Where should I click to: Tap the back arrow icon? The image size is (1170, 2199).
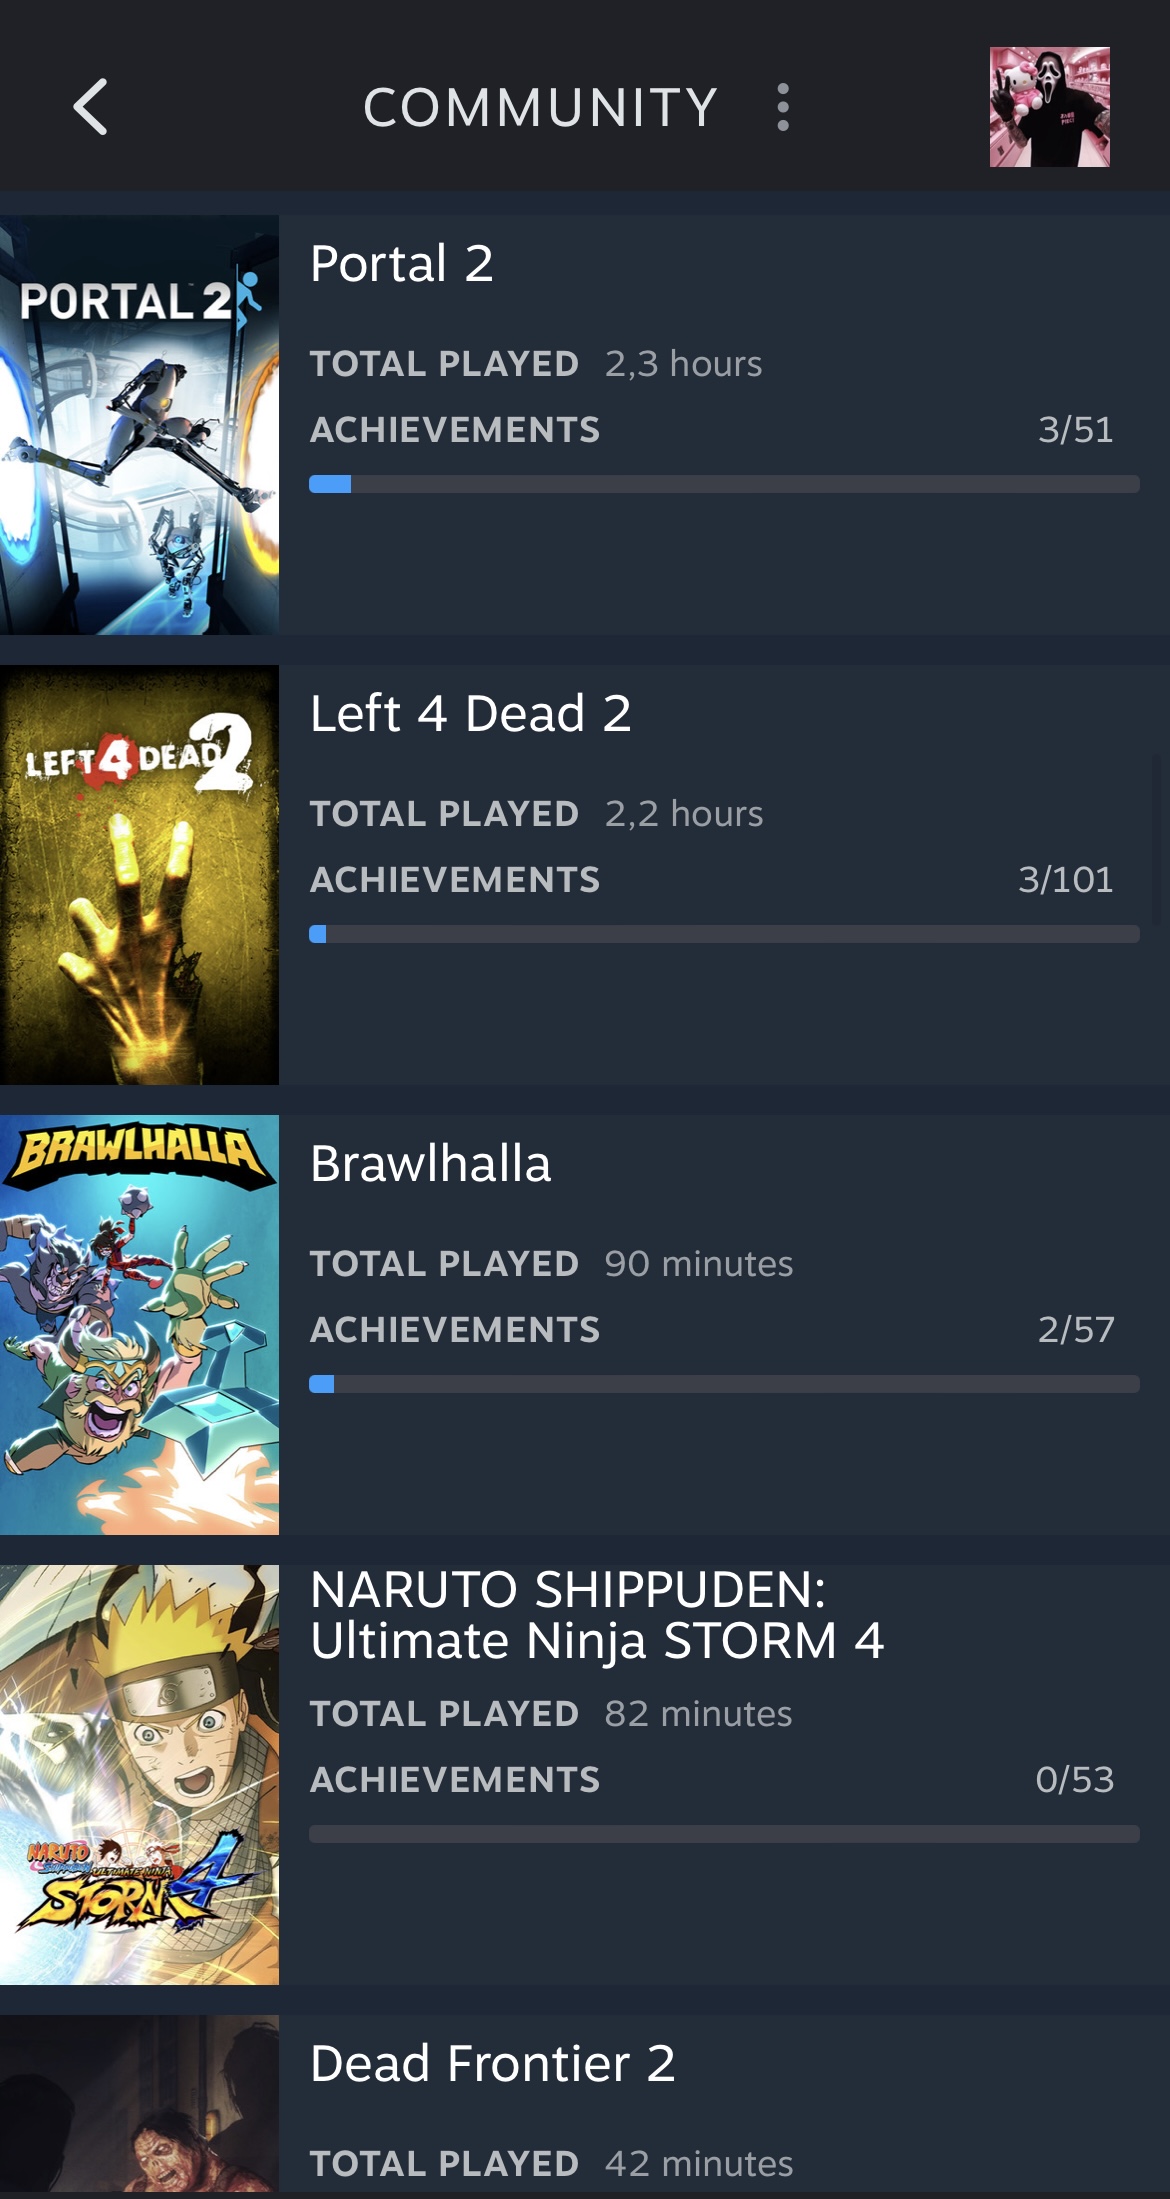click(90, 107)
